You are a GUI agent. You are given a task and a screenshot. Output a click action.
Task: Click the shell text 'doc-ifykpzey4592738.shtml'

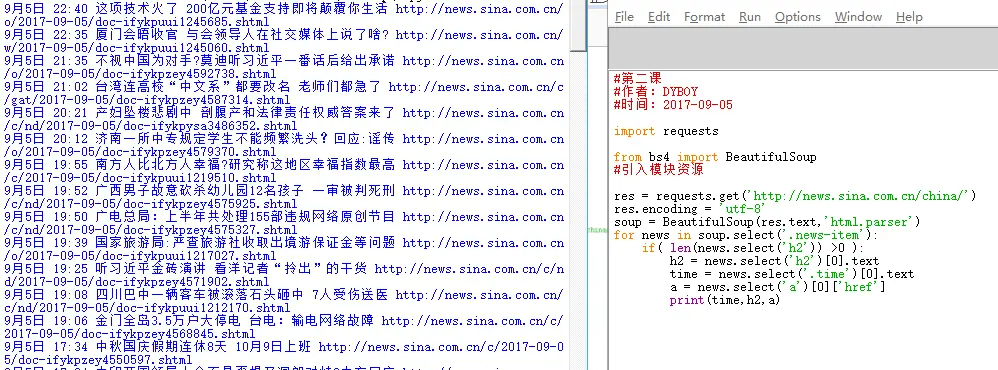coord(190,75)
